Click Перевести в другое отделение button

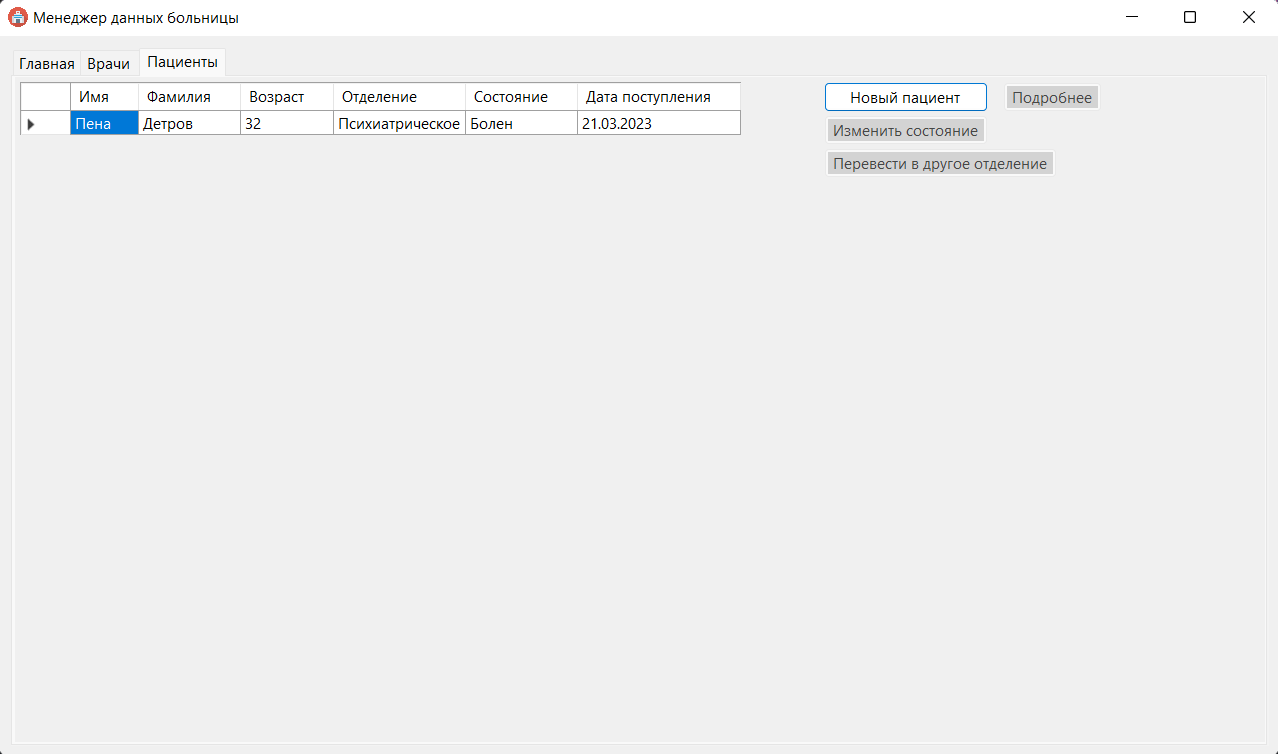940,163
